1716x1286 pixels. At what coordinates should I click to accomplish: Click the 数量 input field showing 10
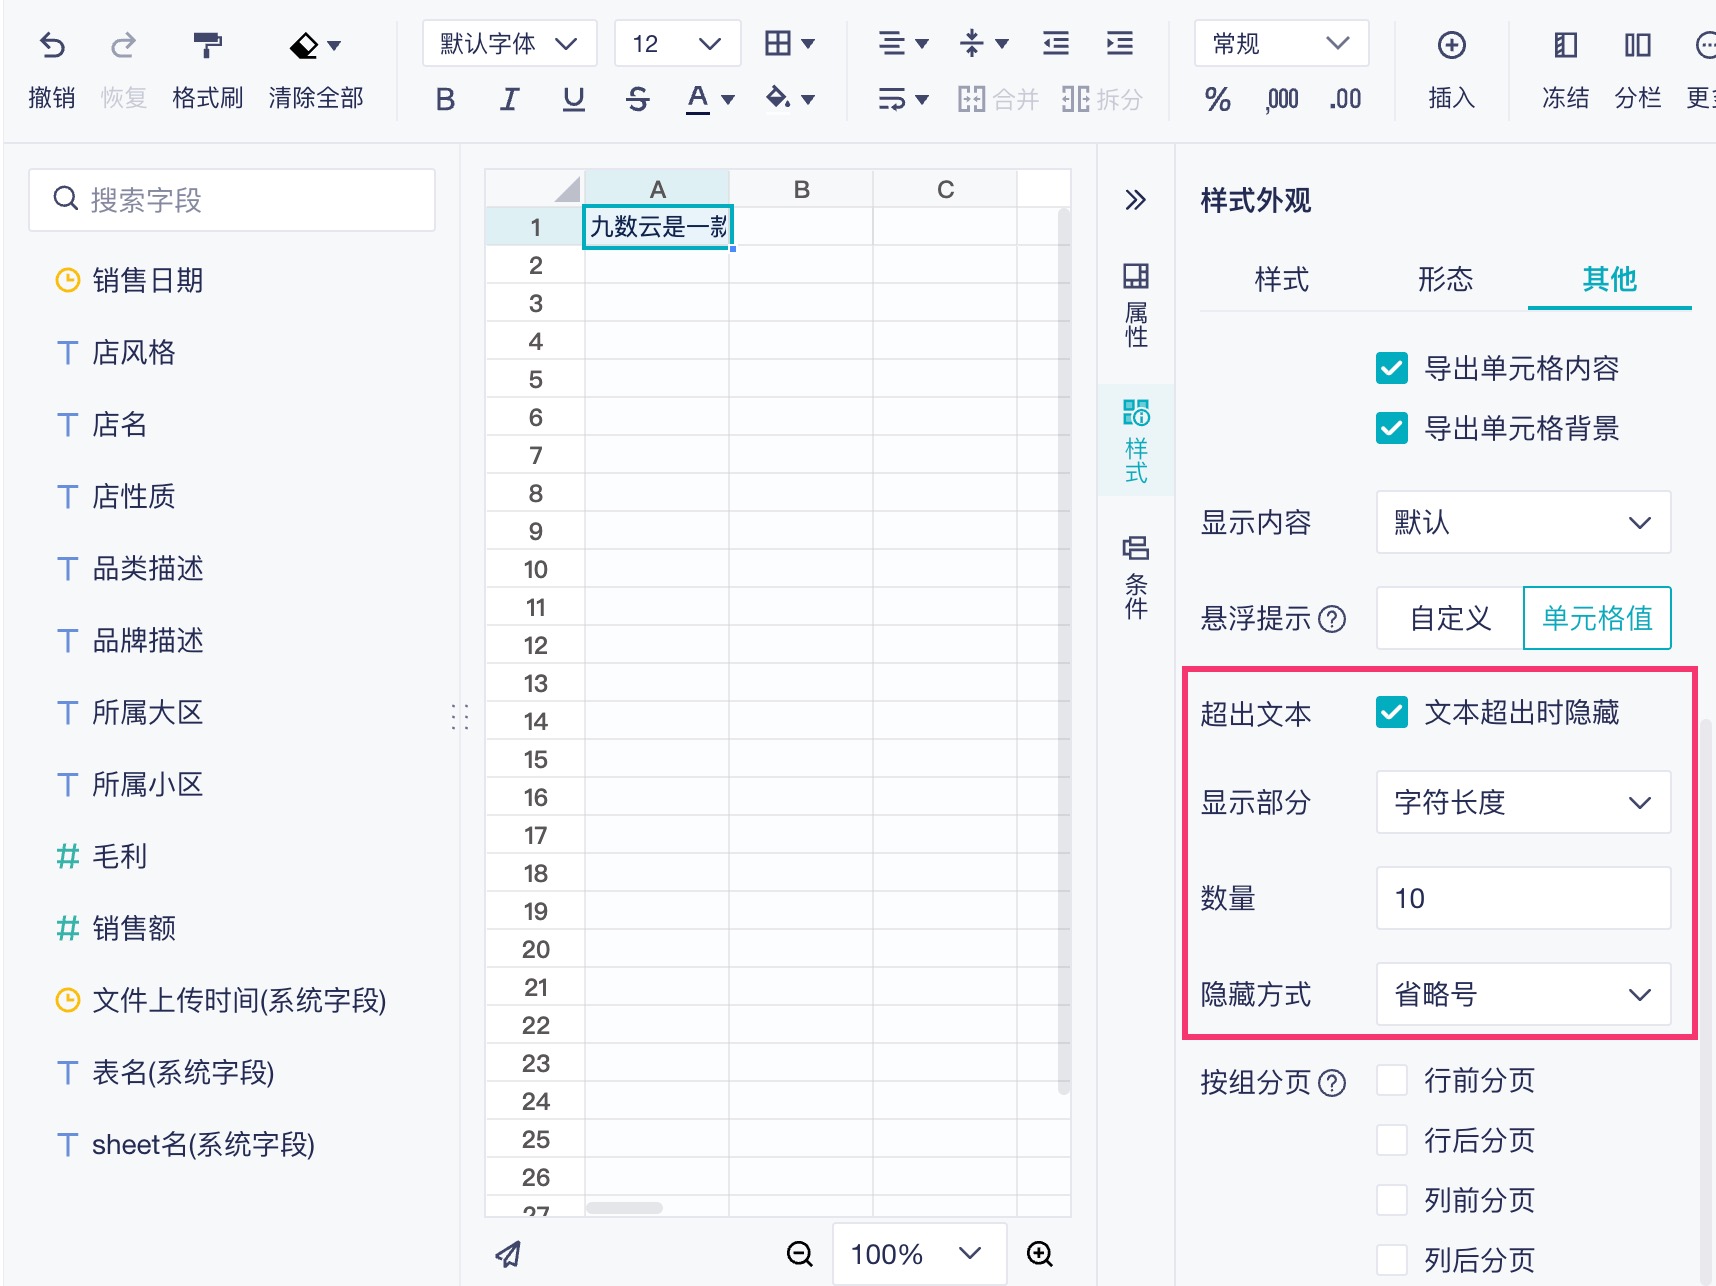coord(1523,898)
